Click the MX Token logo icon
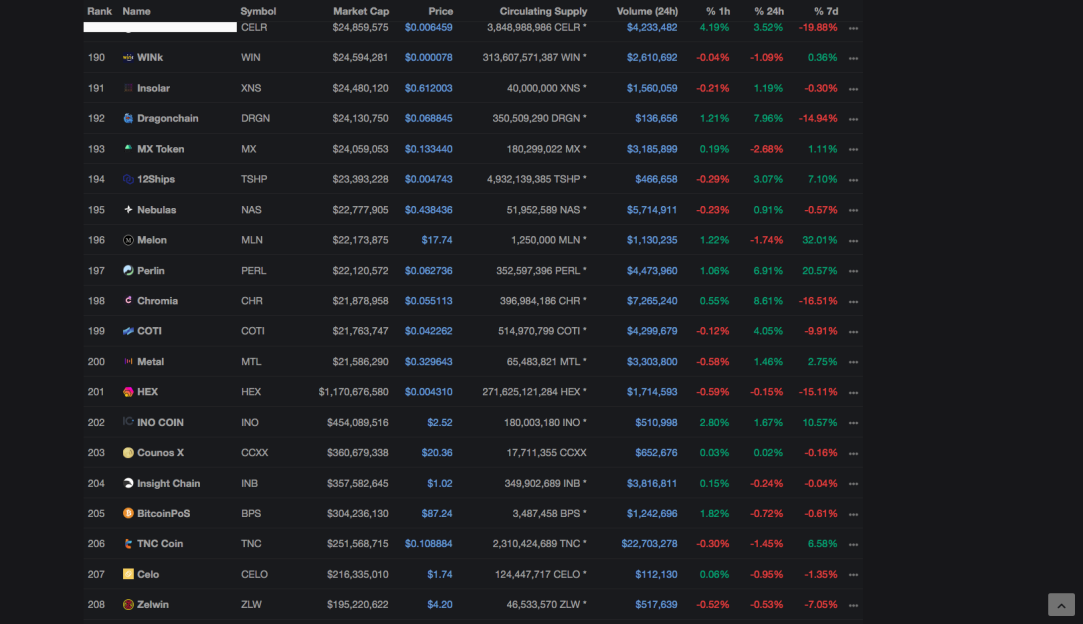 click(x=128, y=149)
